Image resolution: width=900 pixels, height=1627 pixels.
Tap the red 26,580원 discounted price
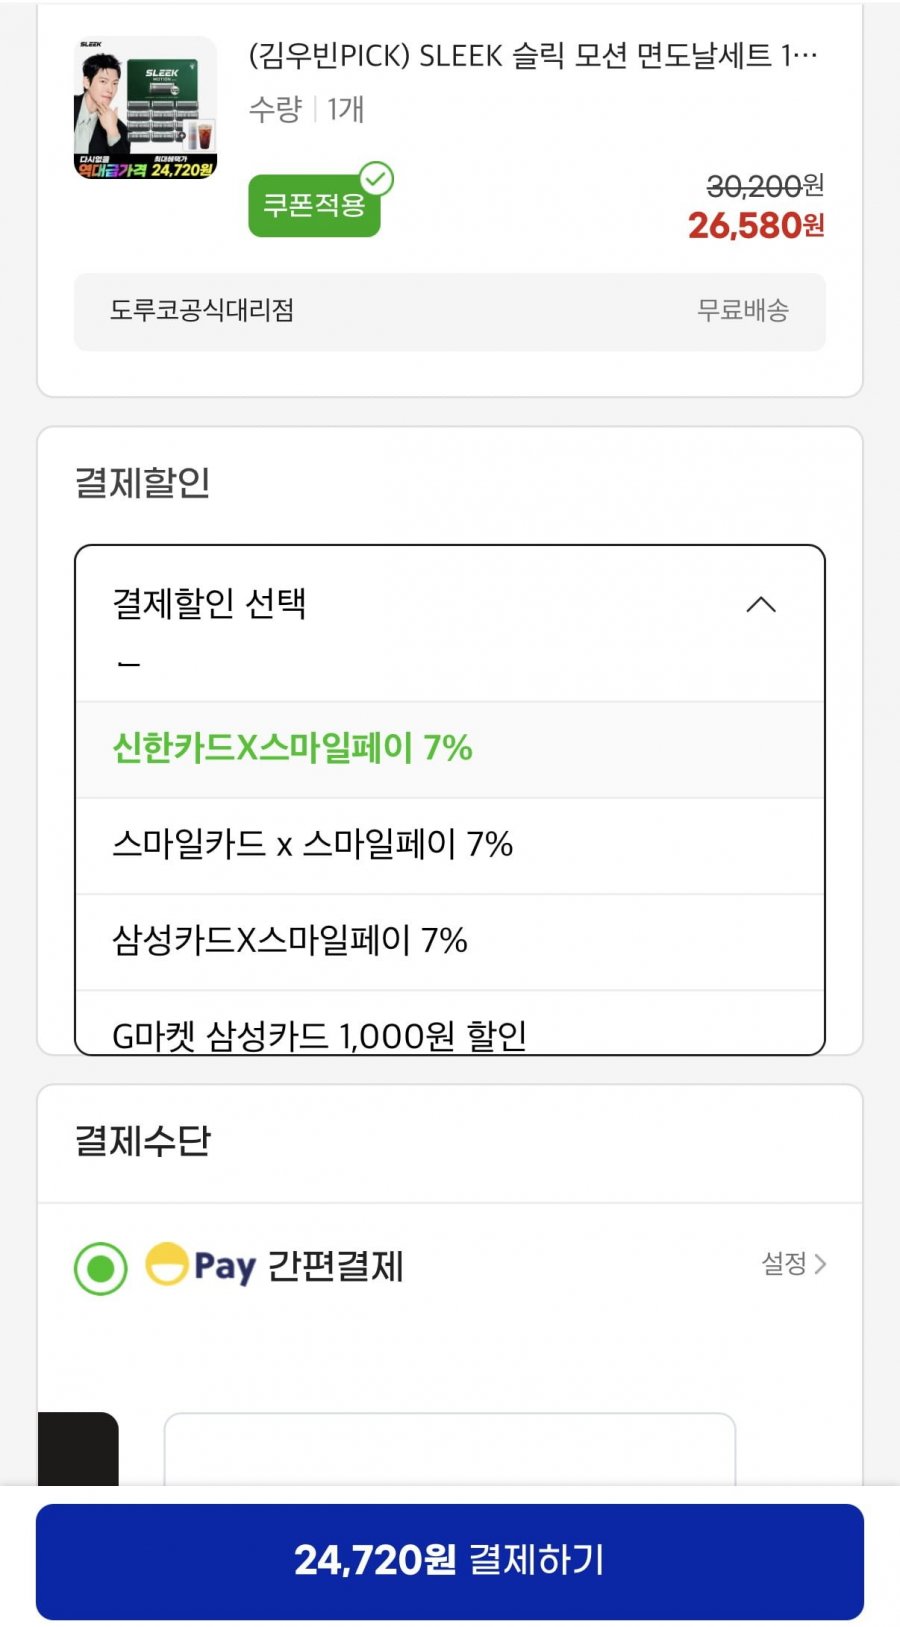[755, 226]
